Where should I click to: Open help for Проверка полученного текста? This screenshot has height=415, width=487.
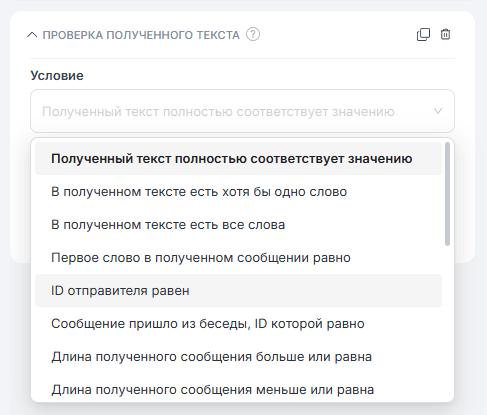tap(253, 34)
